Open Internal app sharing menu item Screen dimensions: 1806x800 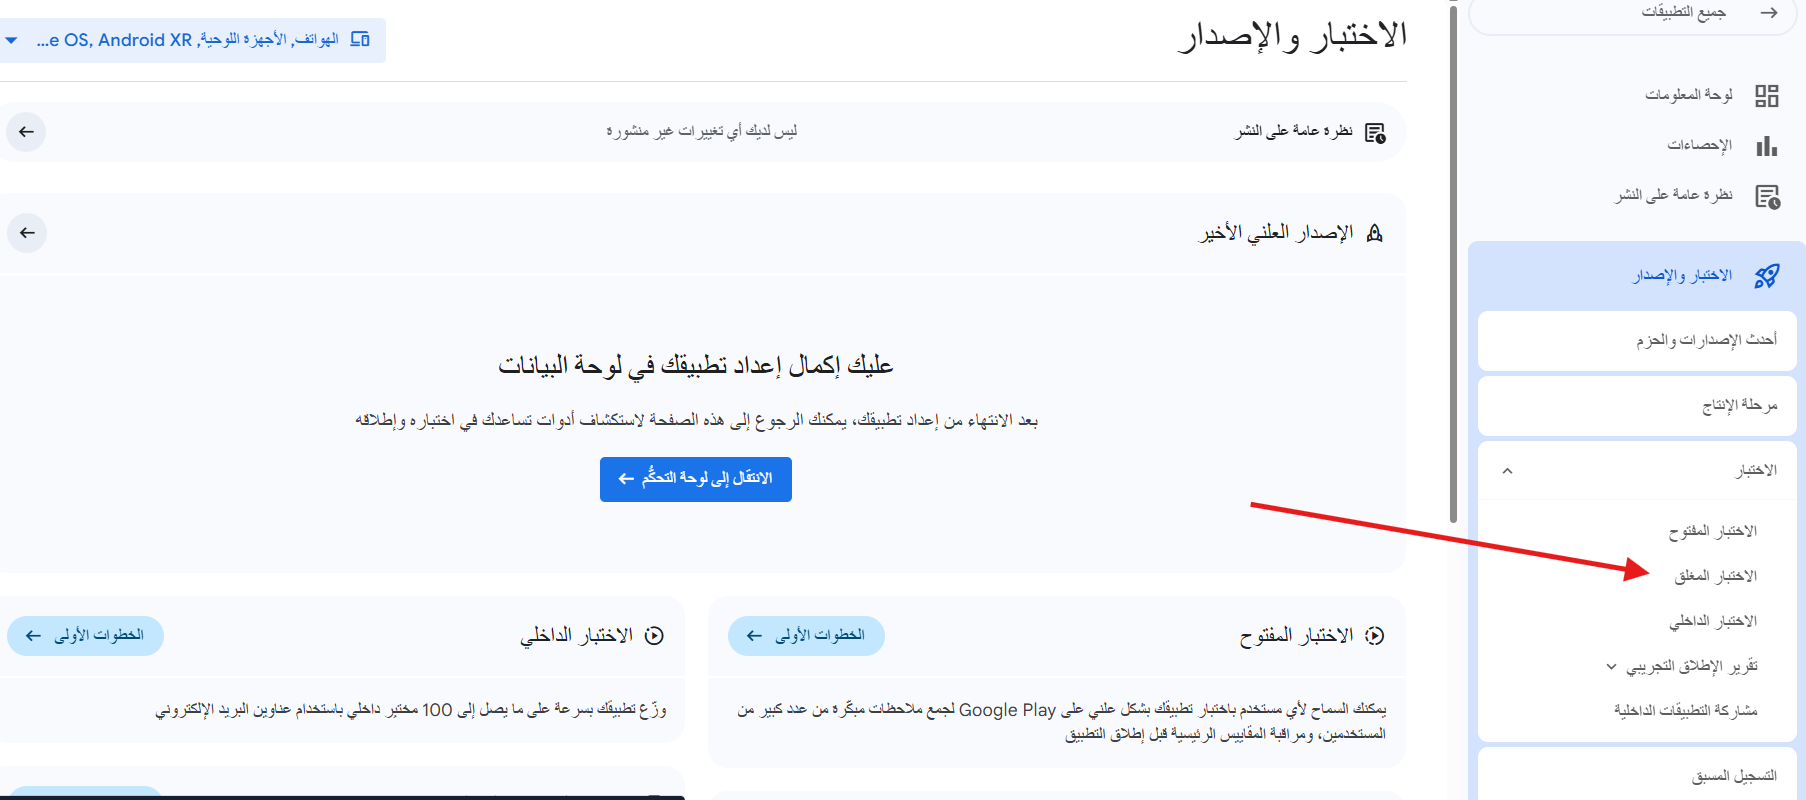point(1685,711)
